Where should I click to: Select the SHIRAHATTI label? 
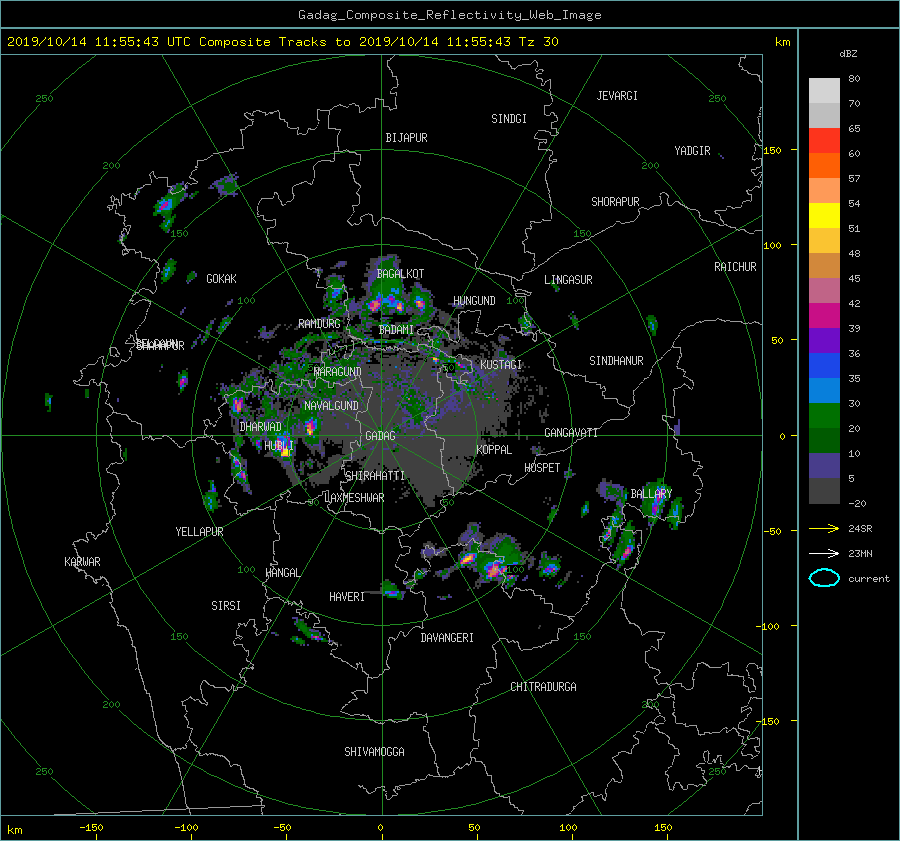click(x=375, y=476)
